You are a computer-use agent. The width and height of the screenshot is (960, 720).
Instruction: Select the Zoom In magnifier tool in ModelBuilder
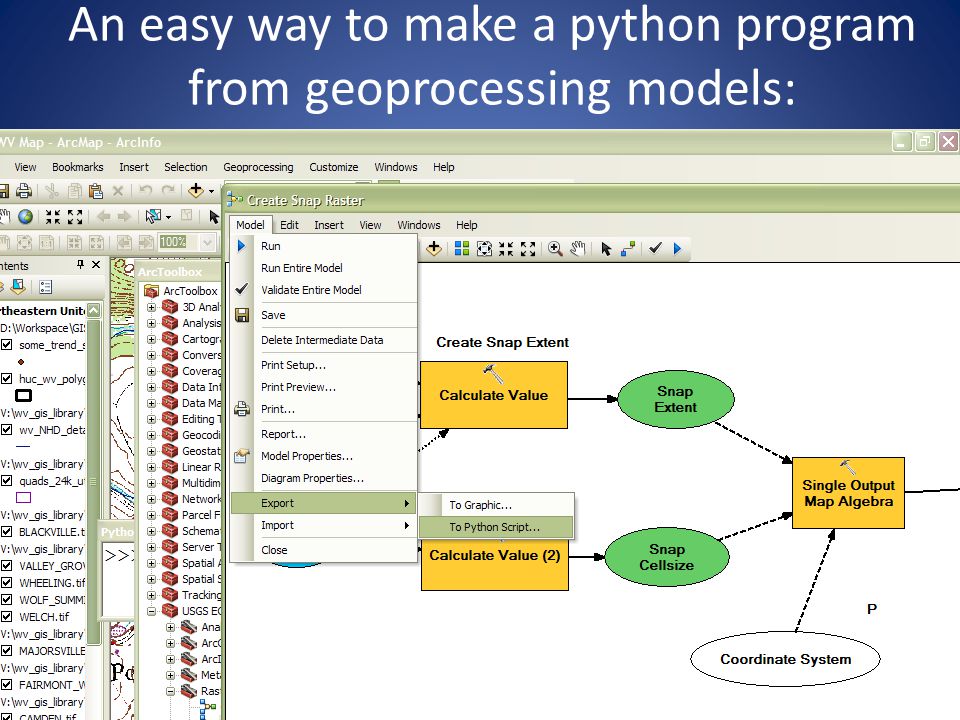tap(555, 248)
